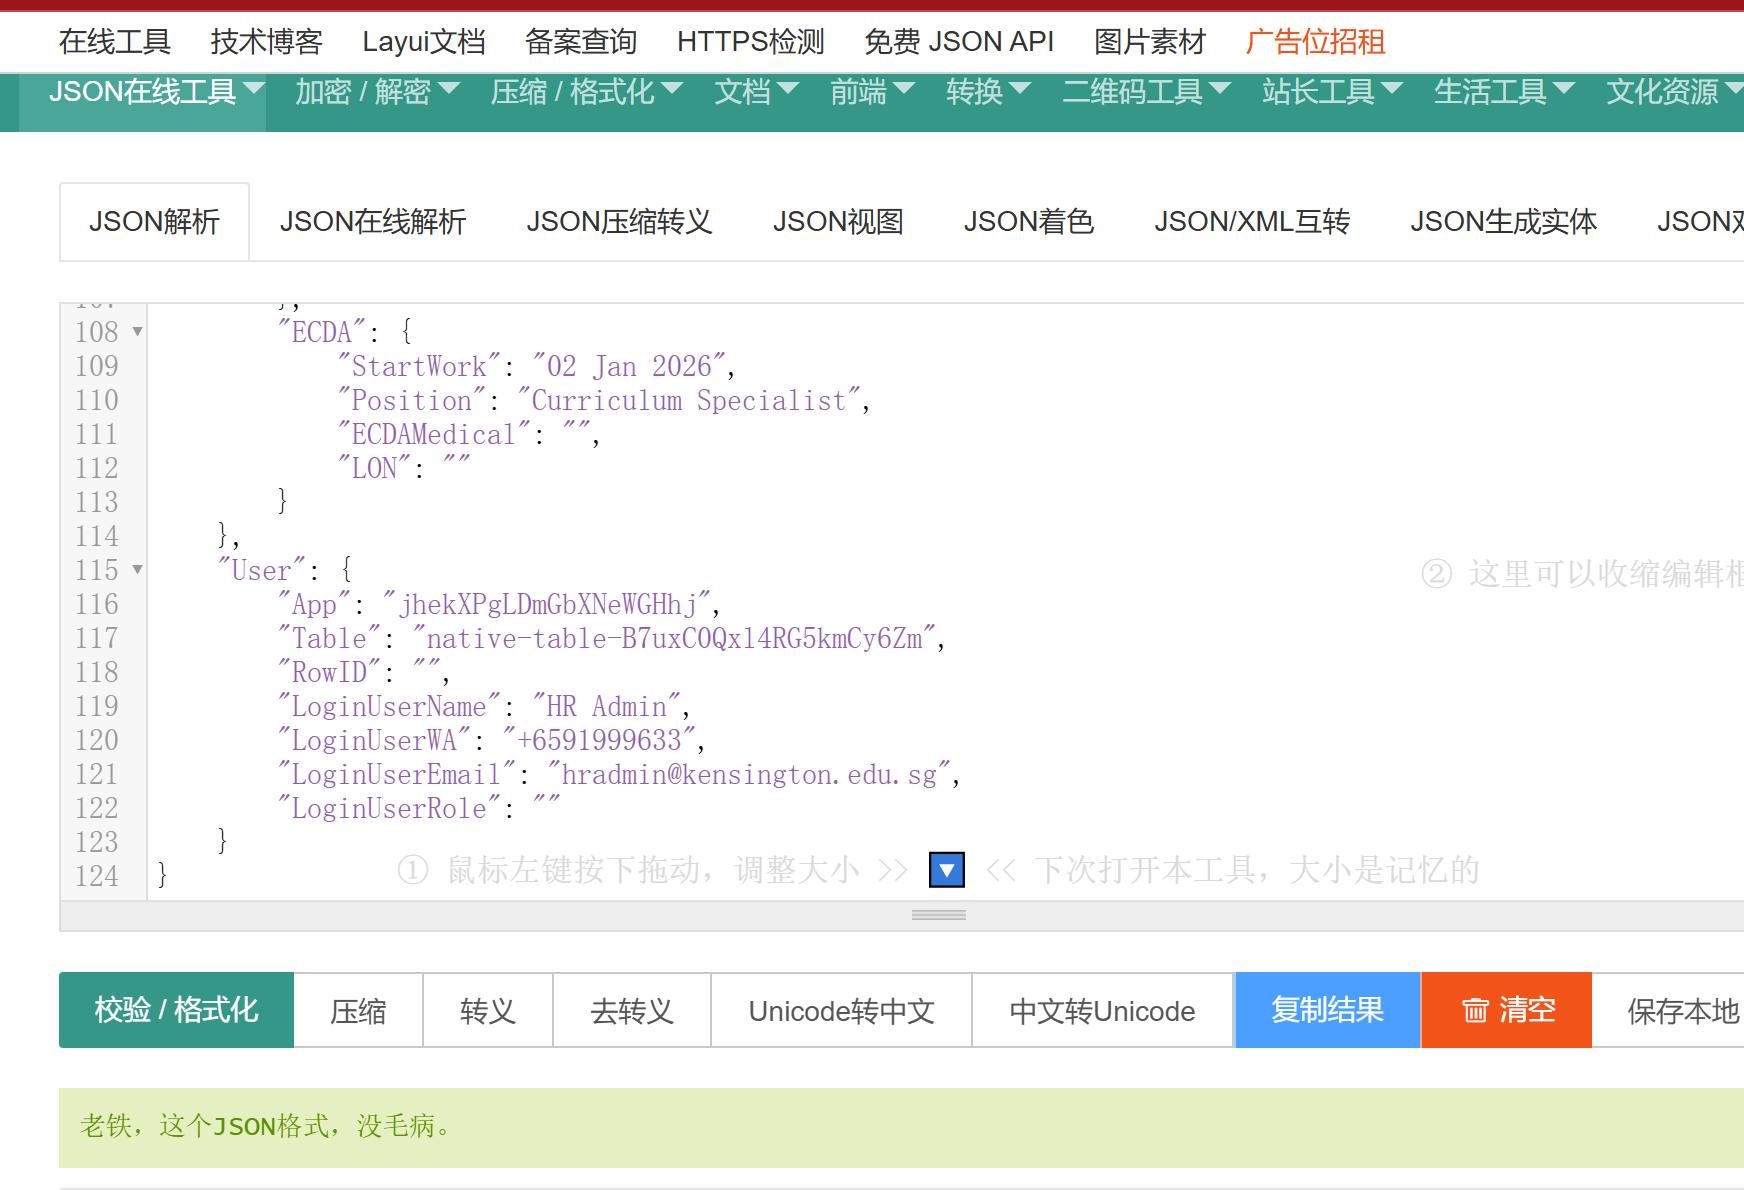
Task: Open the JSON/XML互转 tab
Action: pos(1251,222)
